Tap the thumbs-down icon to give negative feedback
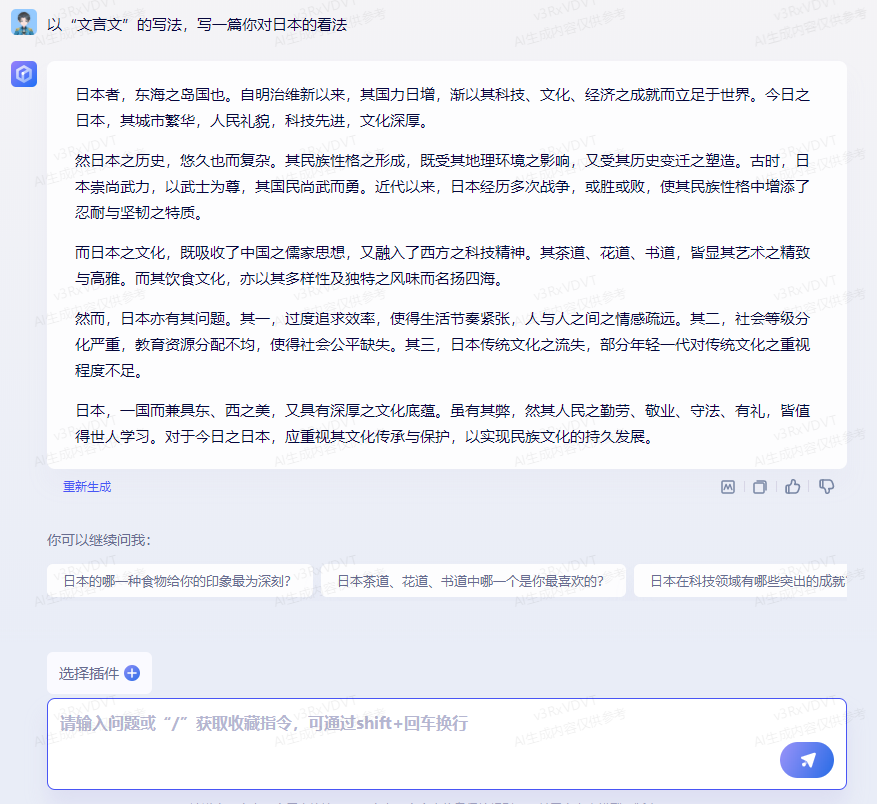The image size is (877, 804). click(825, 487)
